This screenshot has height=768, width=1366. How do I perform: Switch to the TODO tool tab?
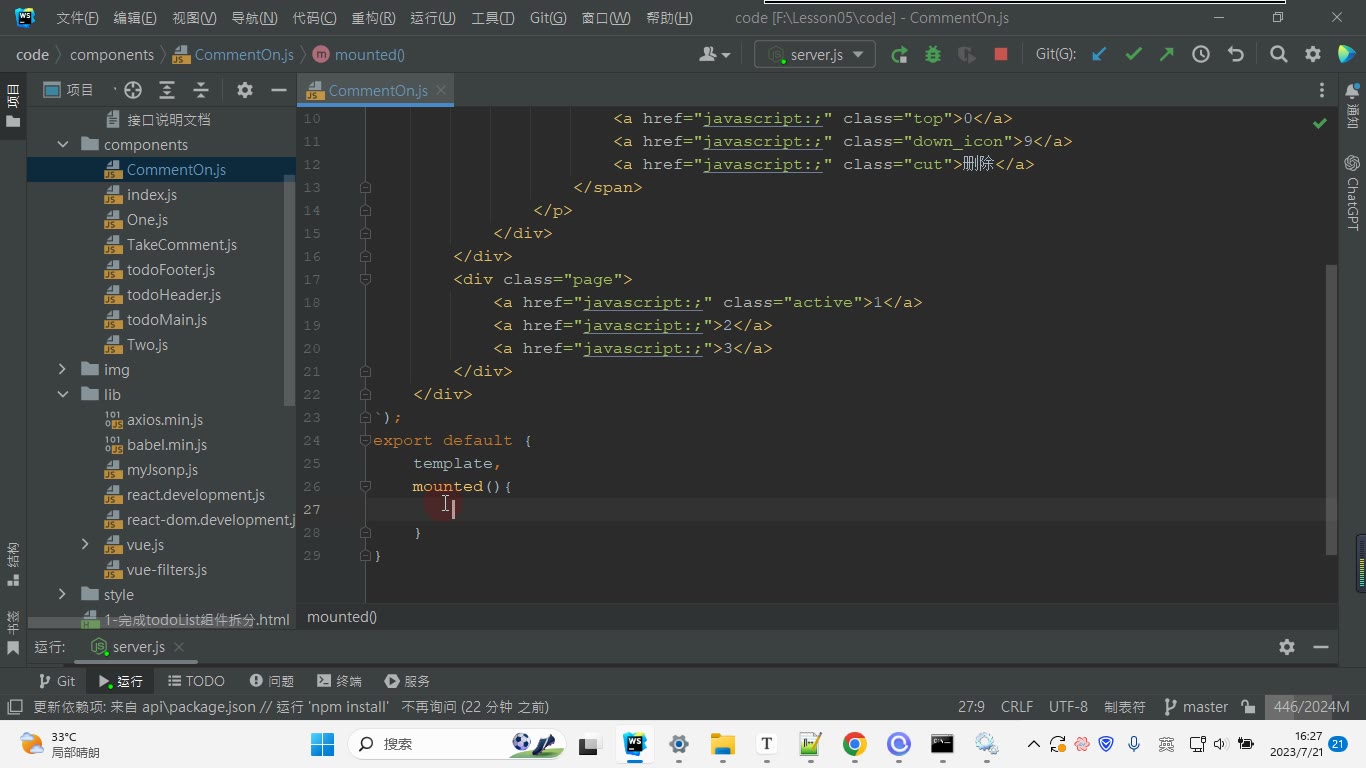196,681
